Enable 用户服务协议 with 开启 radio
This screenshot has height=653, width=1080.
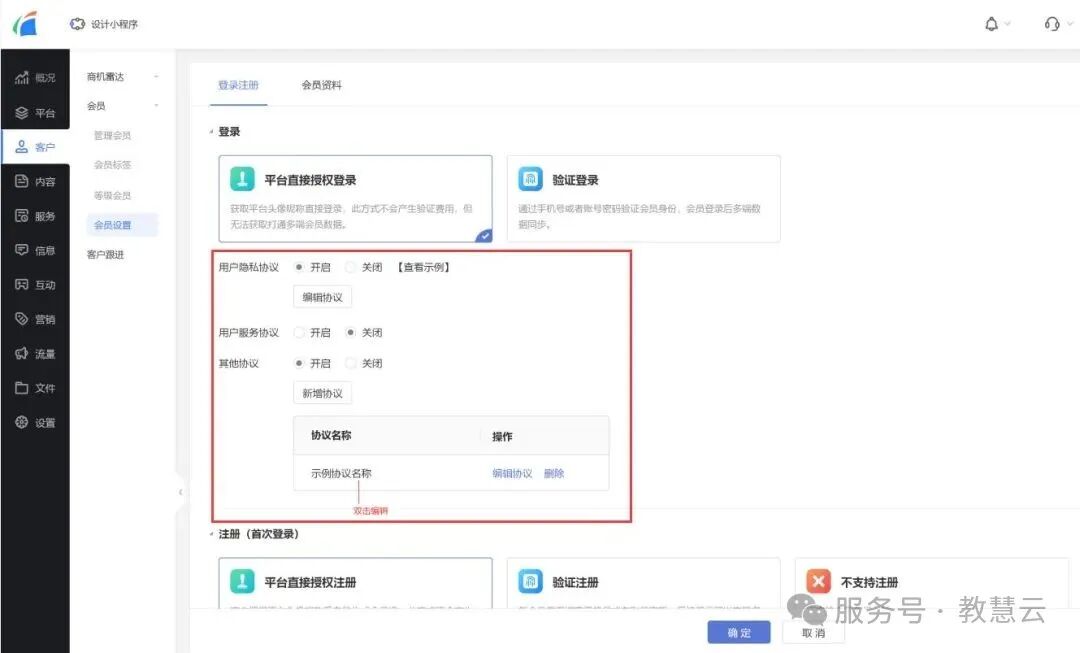pyautogui.click(x=299, y=332)
